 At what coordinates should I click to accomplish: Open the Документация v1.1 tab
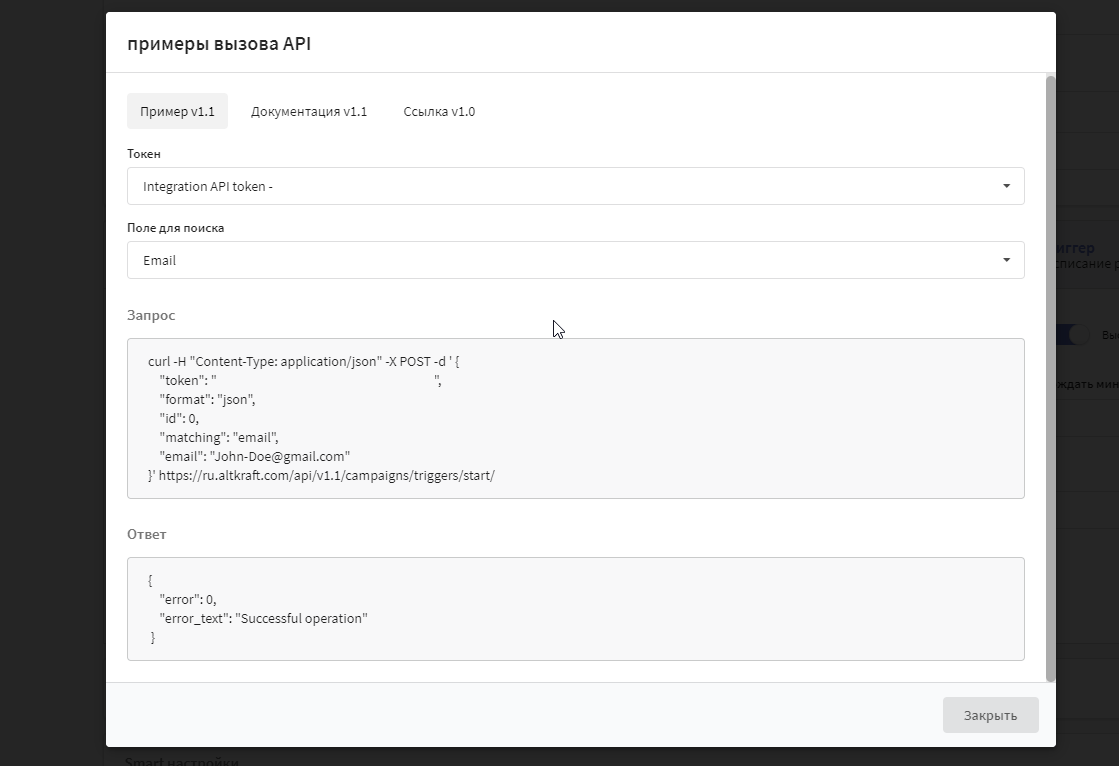click(309, 111)
